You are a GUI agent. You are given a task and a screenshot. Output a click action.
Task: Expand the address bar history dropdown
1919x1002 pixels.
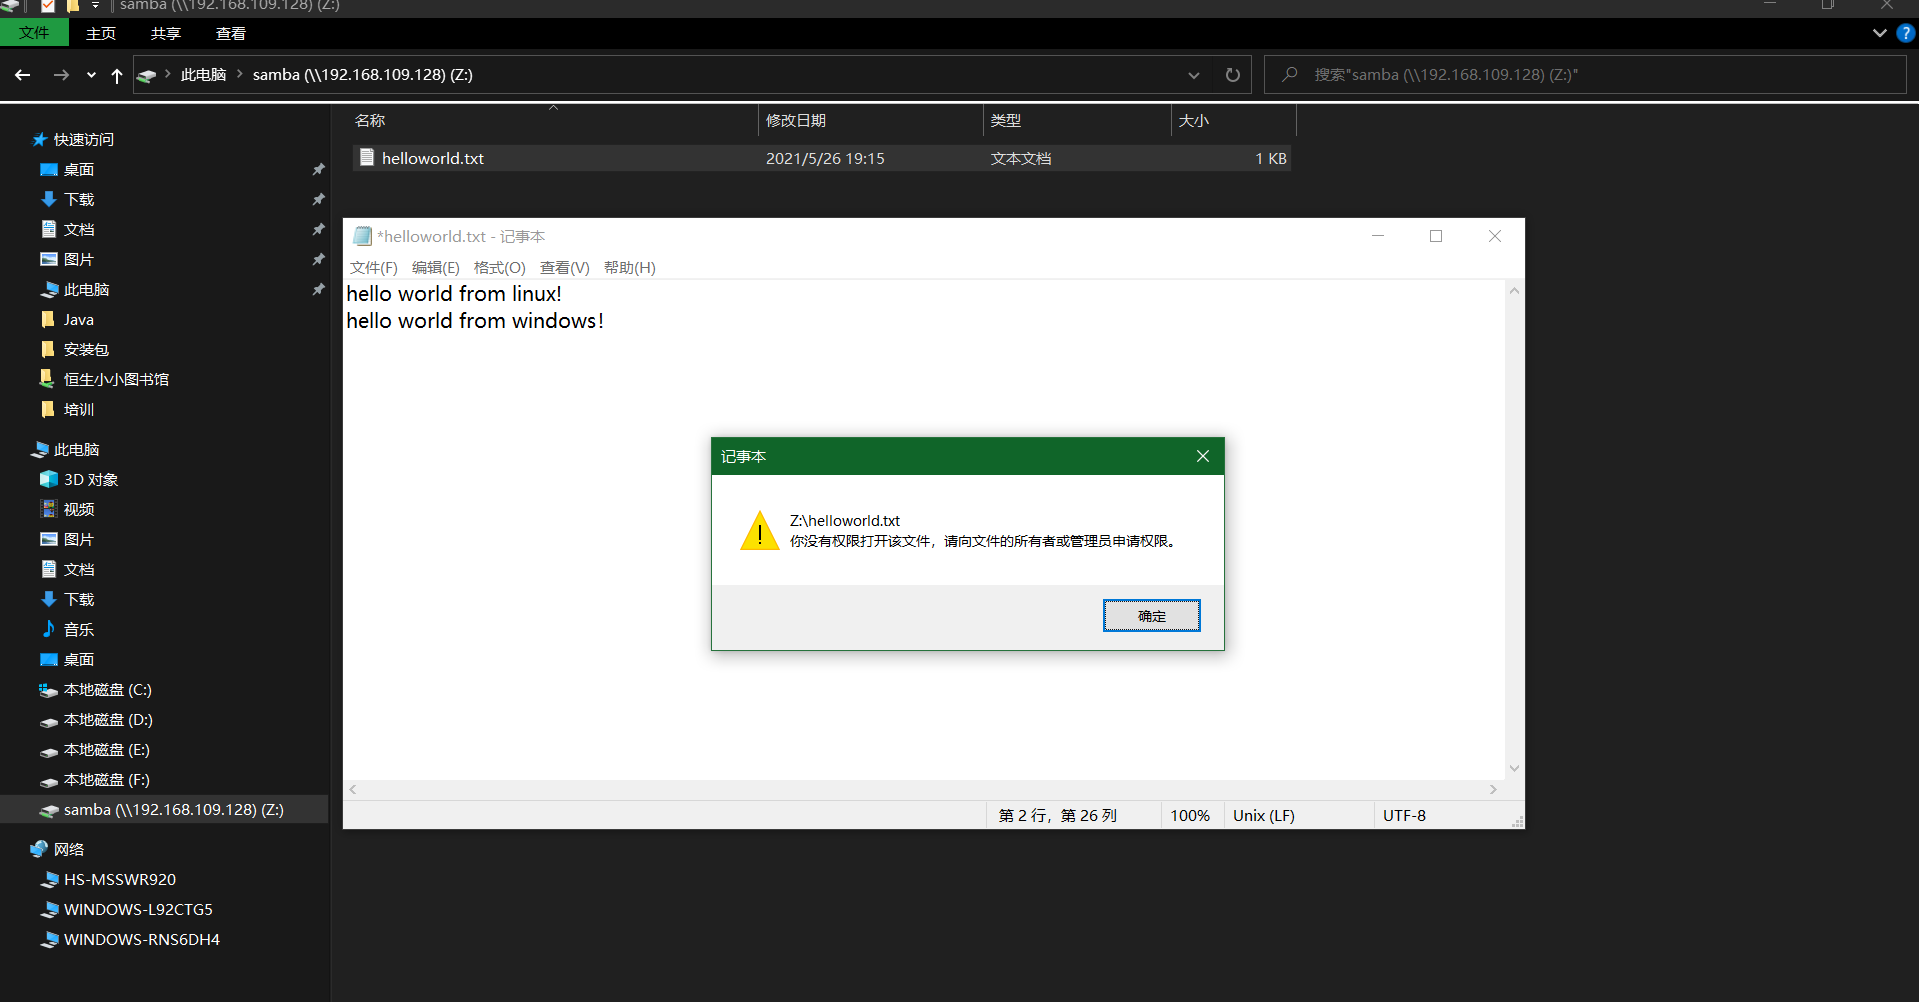[x=1193, y=74]
